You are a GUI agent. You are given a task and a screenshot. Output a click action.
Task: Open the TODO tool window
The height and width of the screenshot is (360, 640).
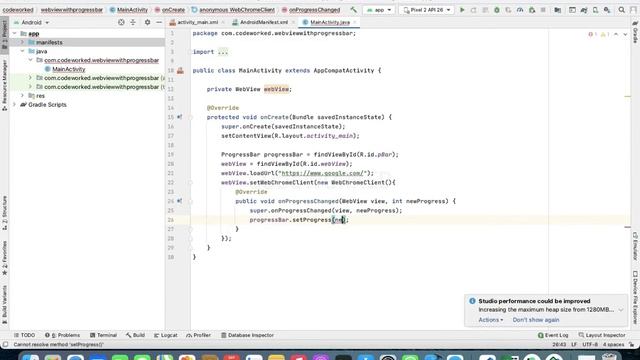pyautogui.click(x=24, y=335)
